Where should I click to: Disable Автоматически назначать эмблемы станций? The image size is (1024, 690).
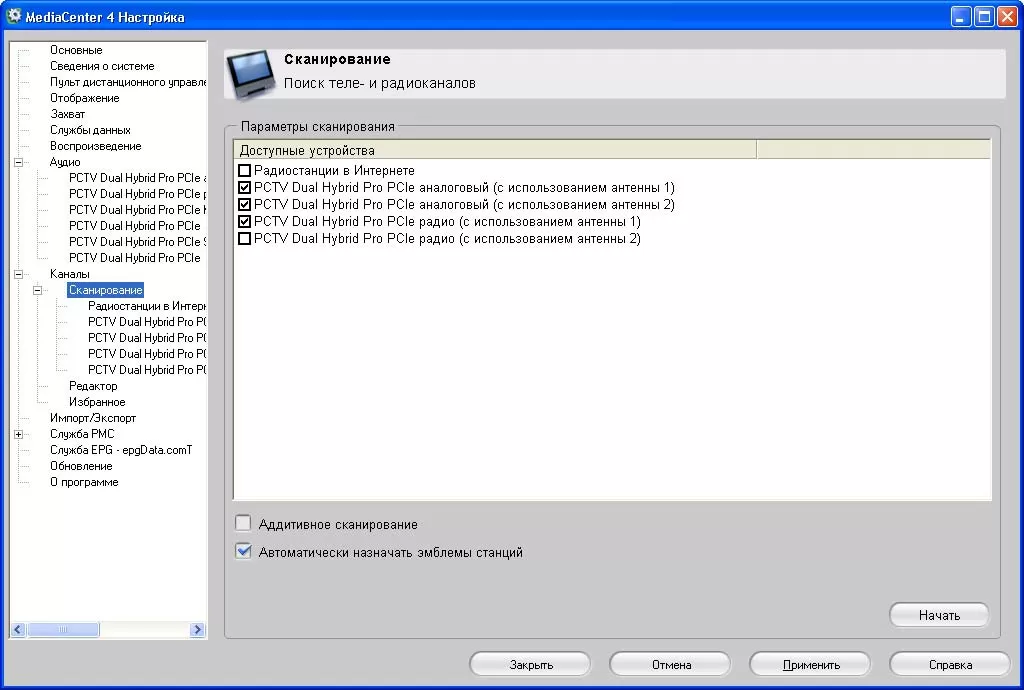(x=243, y=552)
